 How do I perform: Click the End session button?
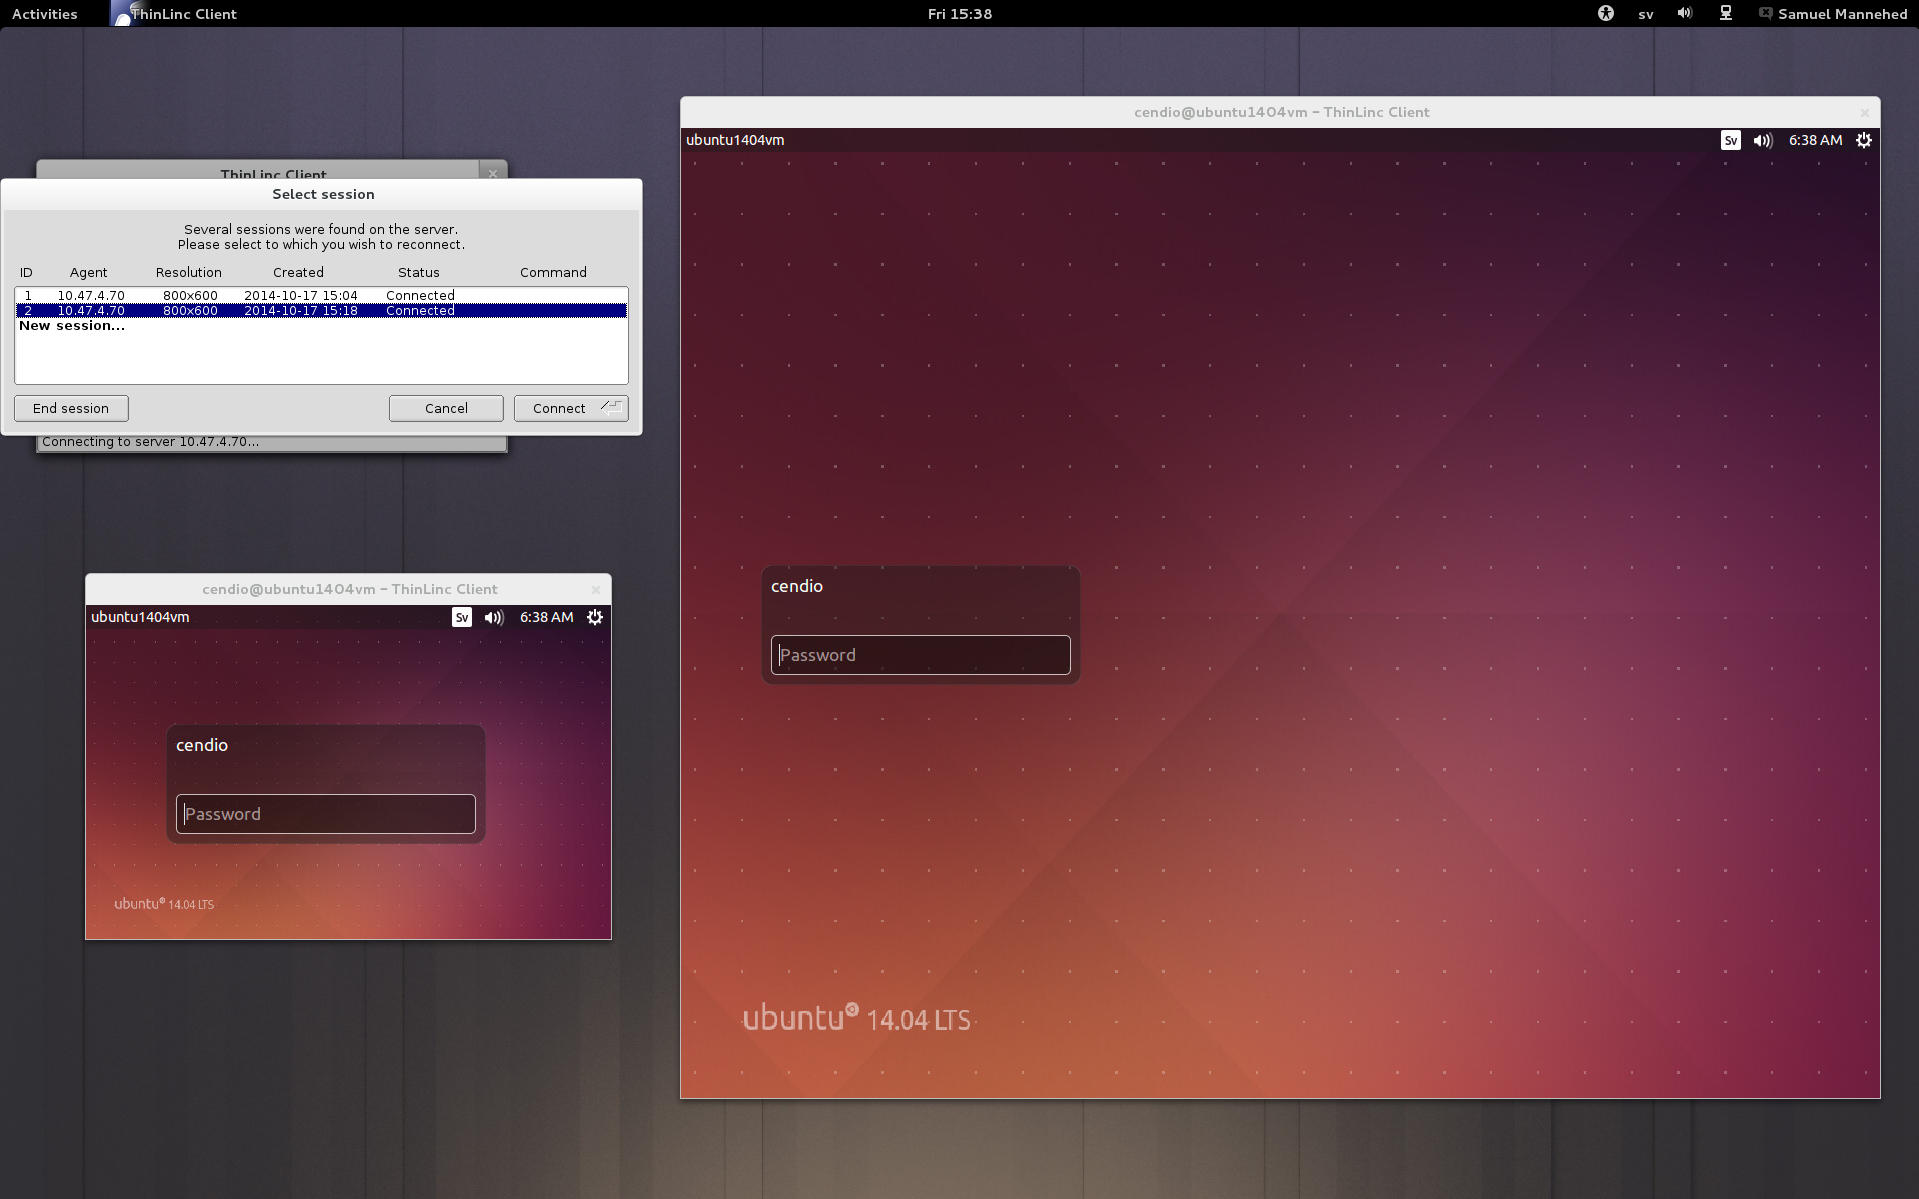tap(71, 408)
